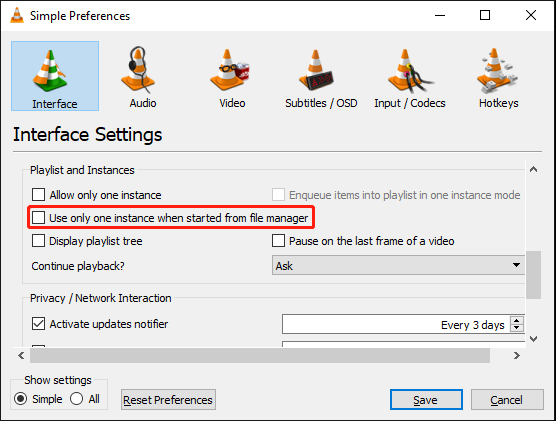Cancel the preferences dialog

507,400
